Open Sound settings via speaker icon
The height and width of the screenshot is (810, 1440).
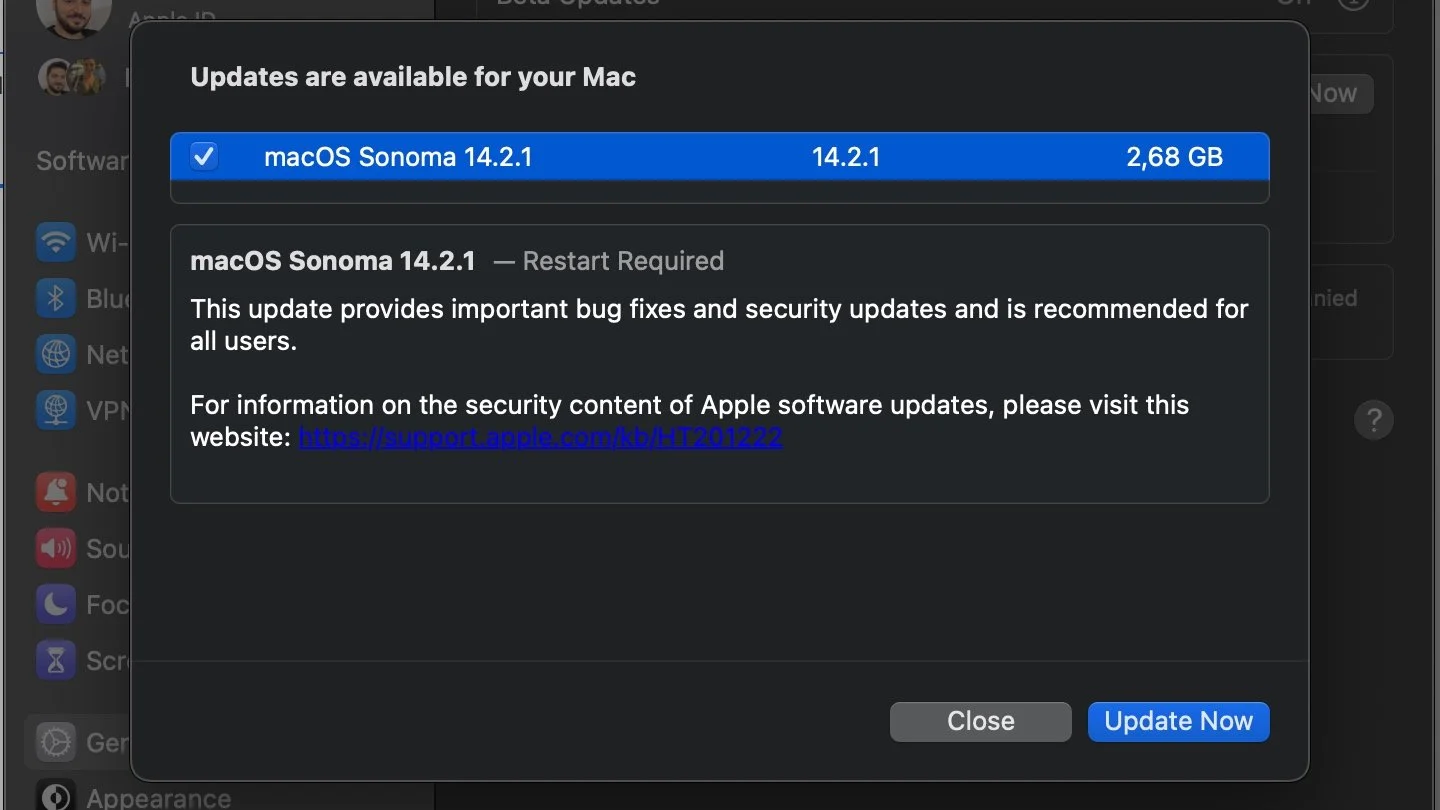click(56, 548)
